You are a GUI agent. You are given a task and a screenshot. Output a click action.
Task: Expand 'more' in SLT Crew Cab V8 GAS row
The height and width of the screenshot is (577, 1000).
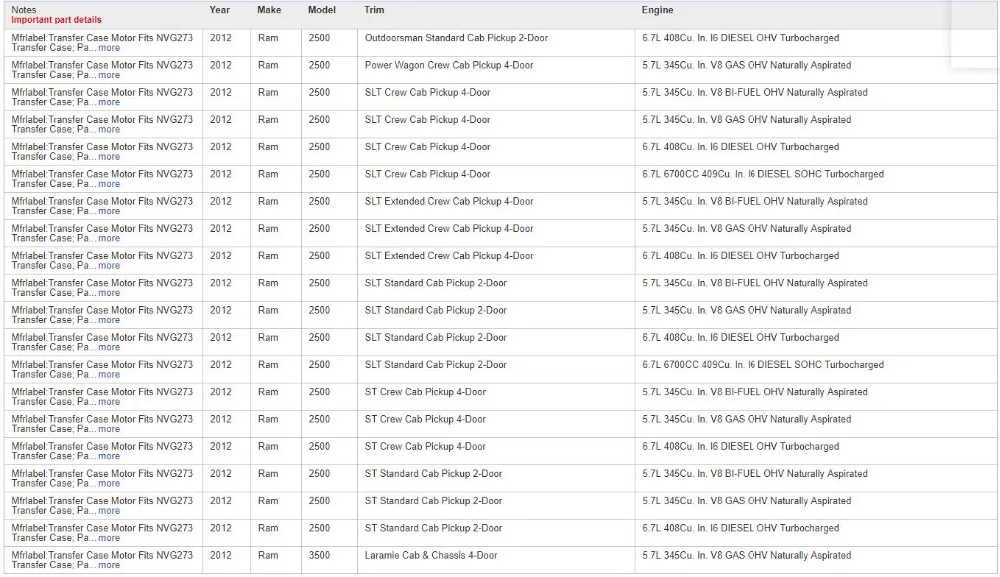[109, 129]
